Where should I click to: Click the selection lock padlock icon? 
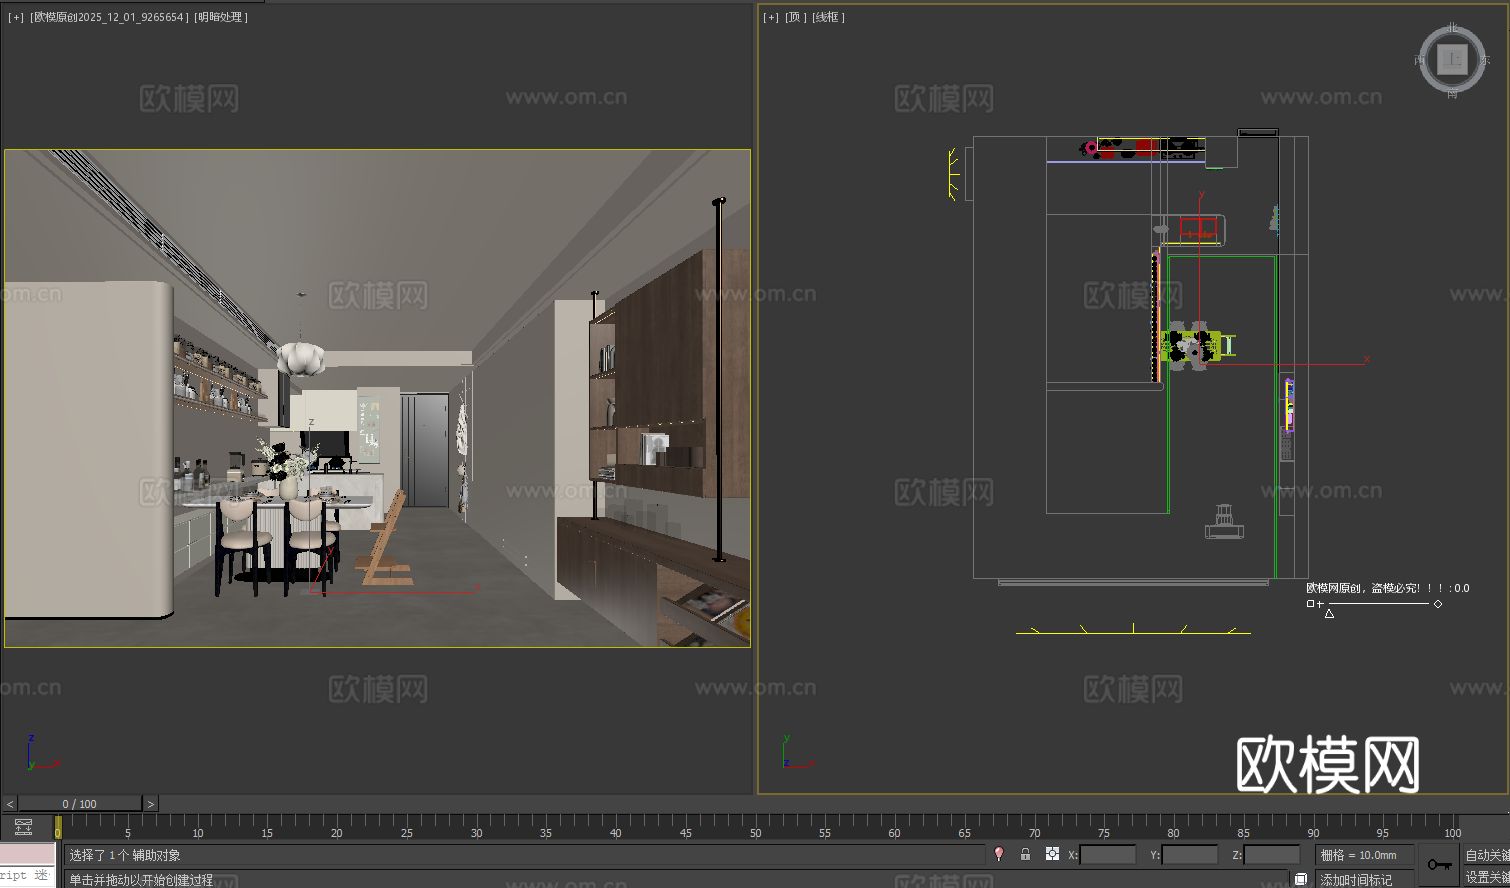(1024, 855)
